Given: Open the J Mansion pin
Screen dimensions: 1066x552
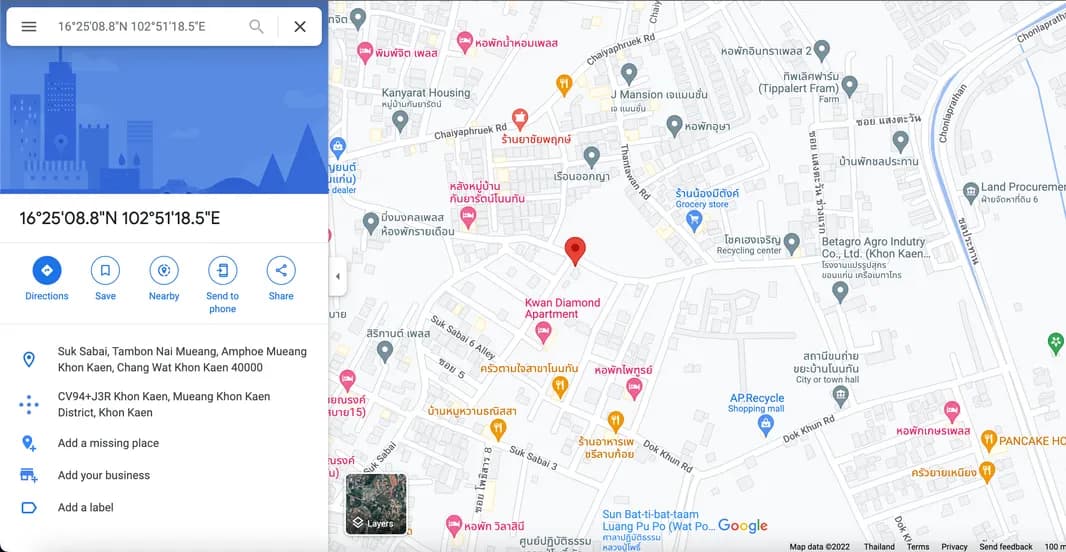Looking at the screenshot, I should 629,73.
